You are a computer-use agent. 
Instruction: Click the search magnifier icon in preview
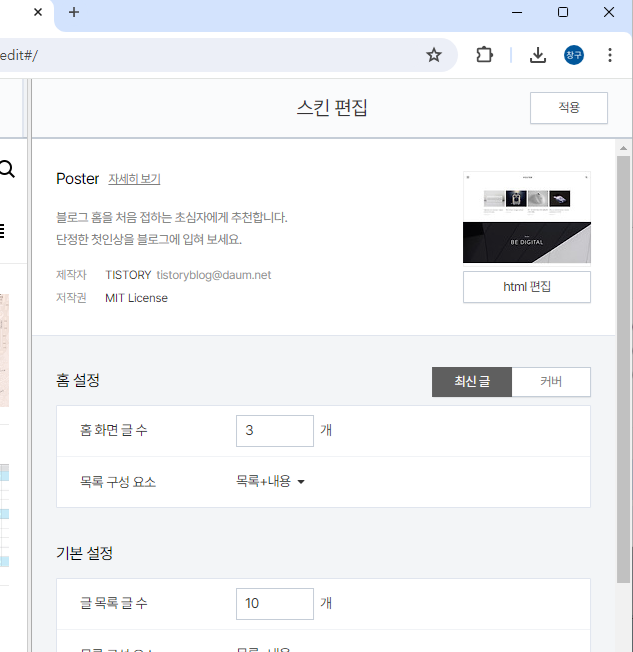coord(7,169)
